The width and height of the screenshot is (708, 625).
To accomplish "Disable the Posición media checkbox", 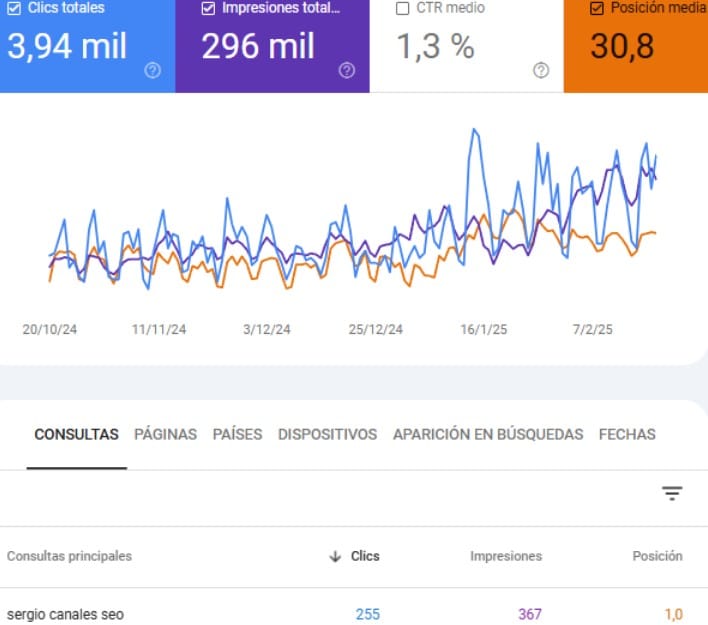I will [x=597, y=9].
